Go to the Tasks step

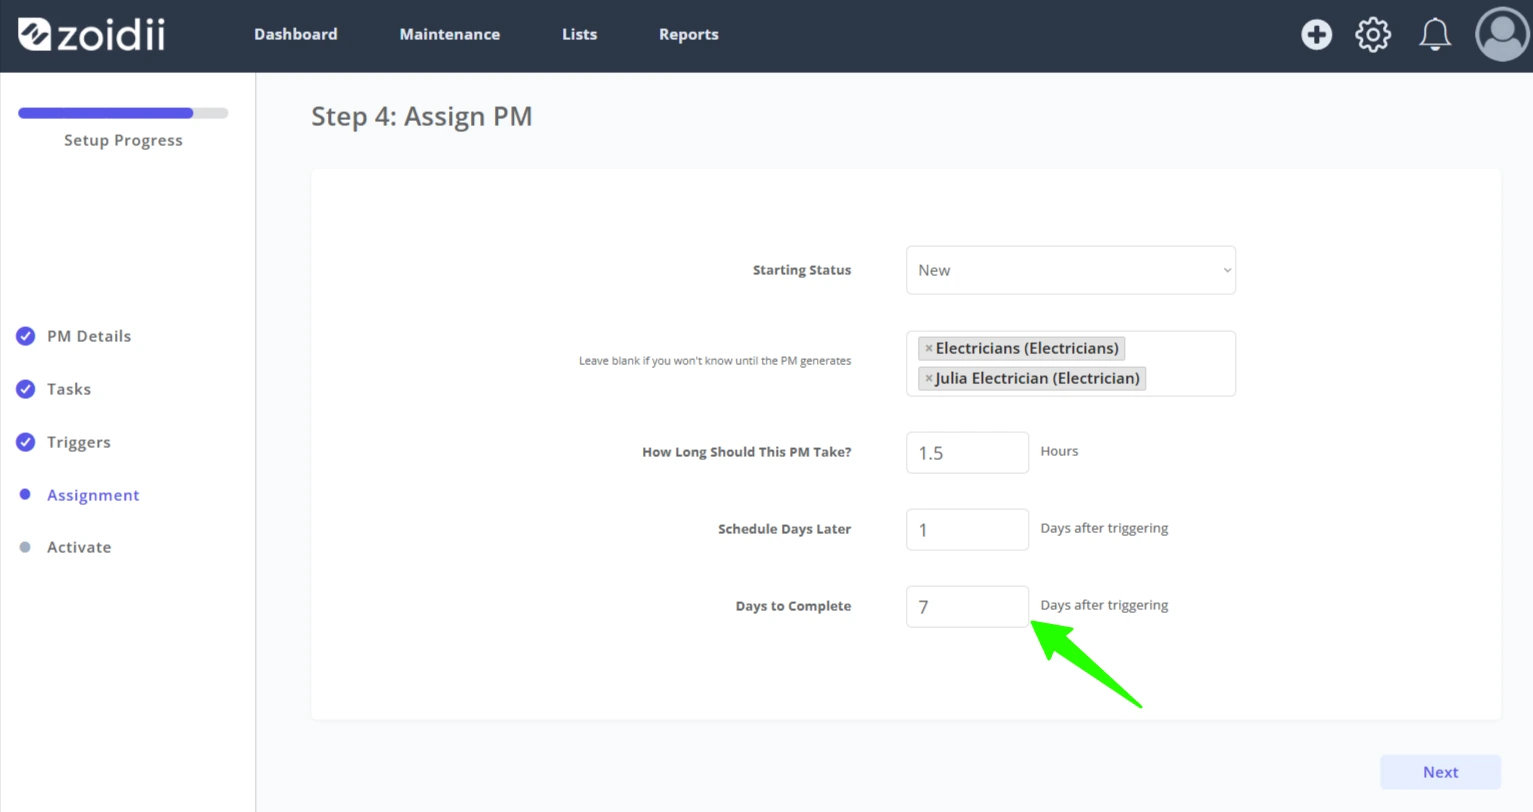coord(69,389)
